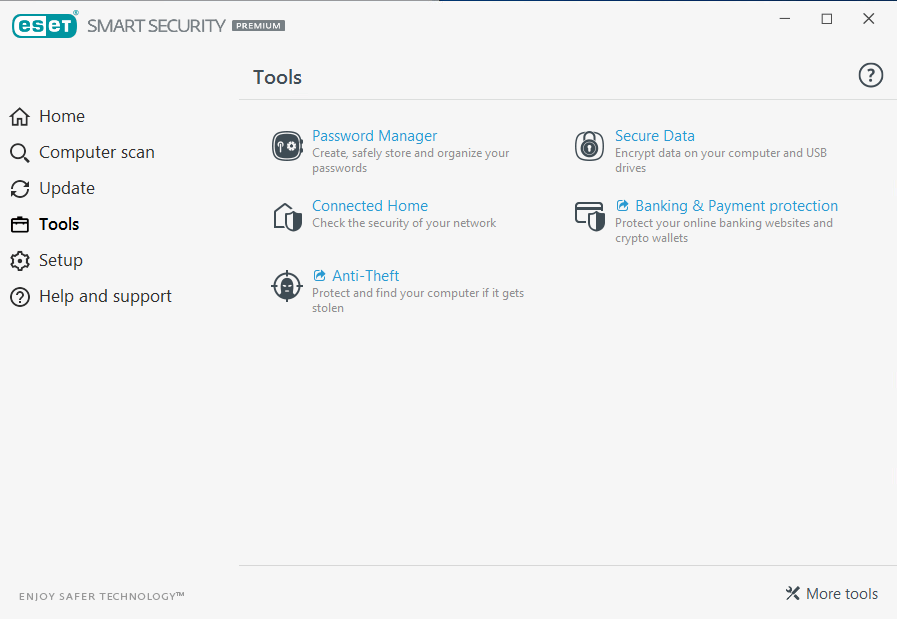897x619 pixels.
Task: Open the Anti-Theft link
Action: tap(366, 276)
